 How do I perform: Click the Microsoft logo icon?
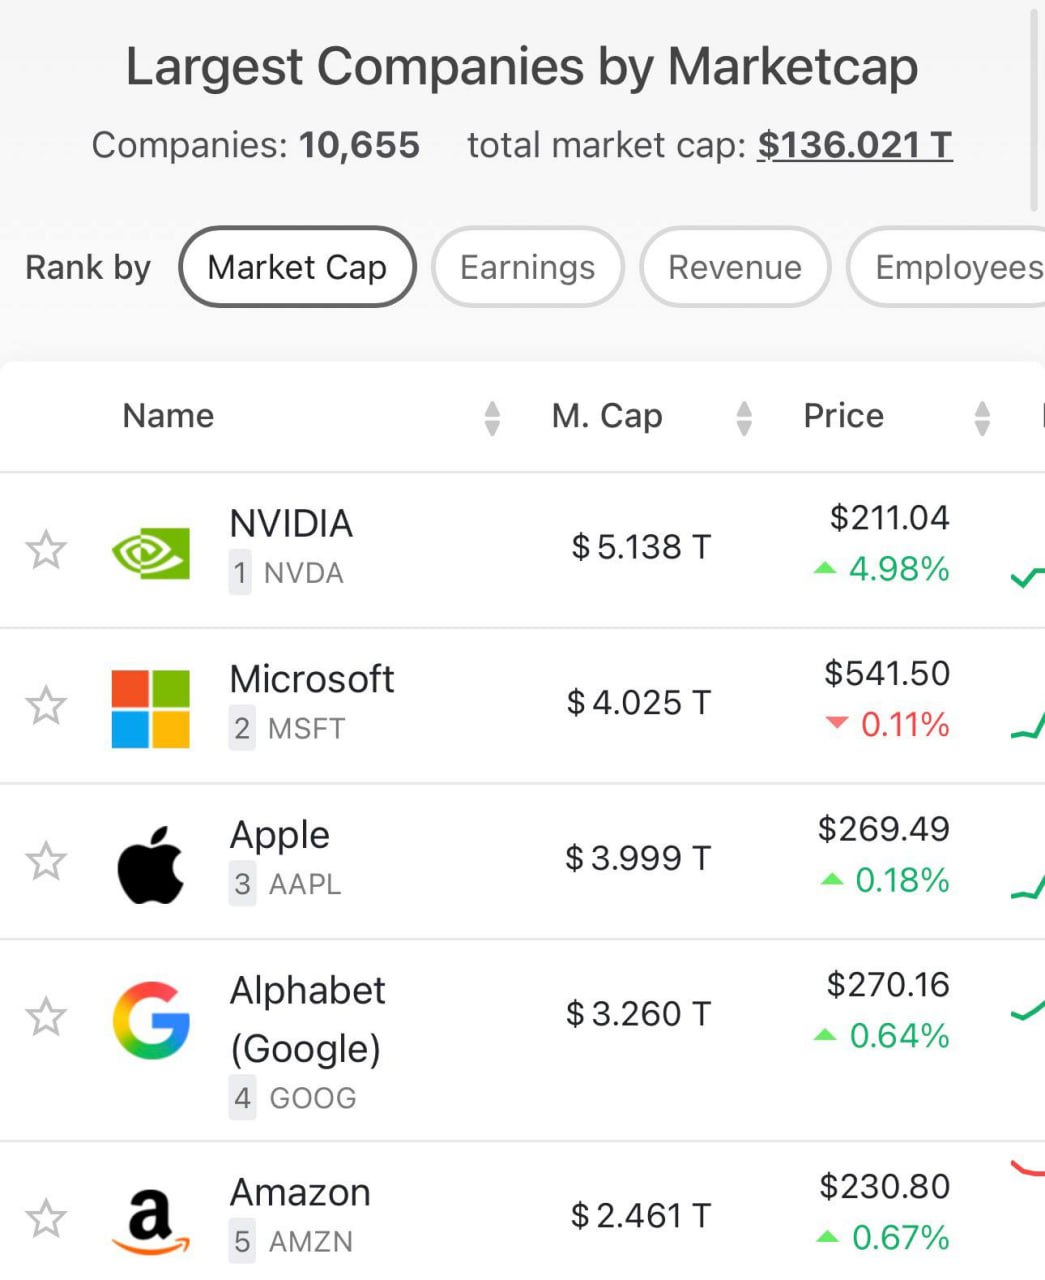click(x=150, y=708)
